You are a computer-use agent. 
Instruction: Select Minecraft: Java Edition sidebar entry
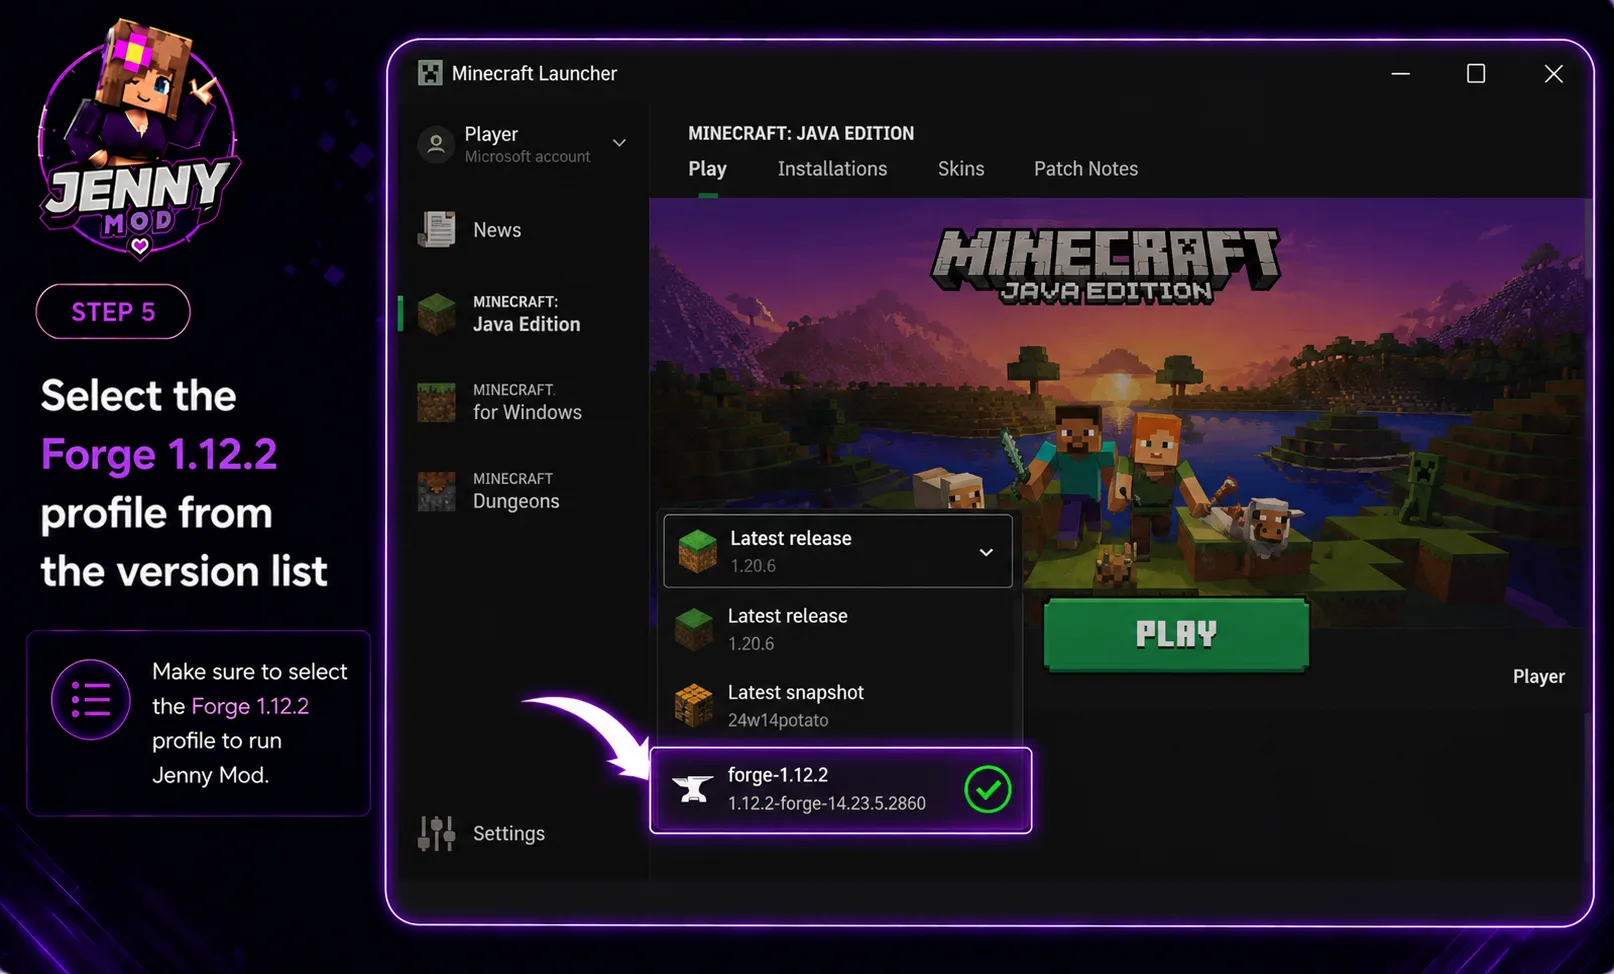coord(526,314)
